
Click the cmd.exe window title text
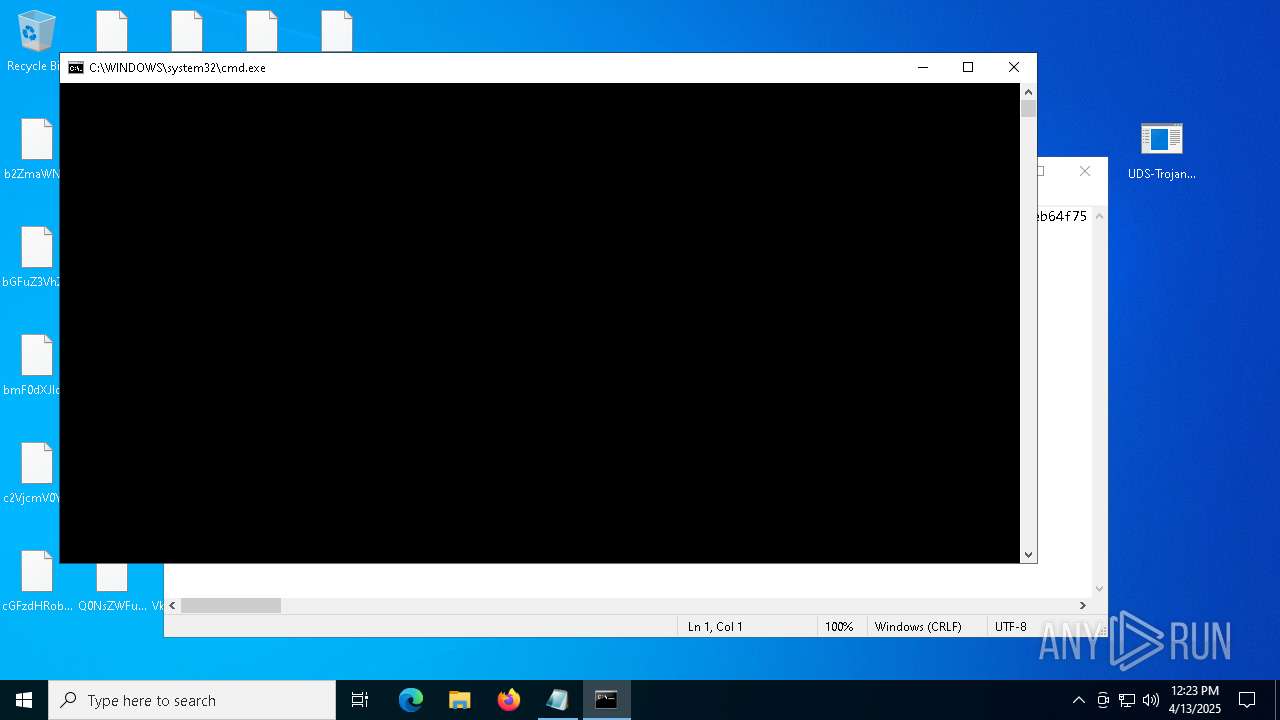(177, 68)
